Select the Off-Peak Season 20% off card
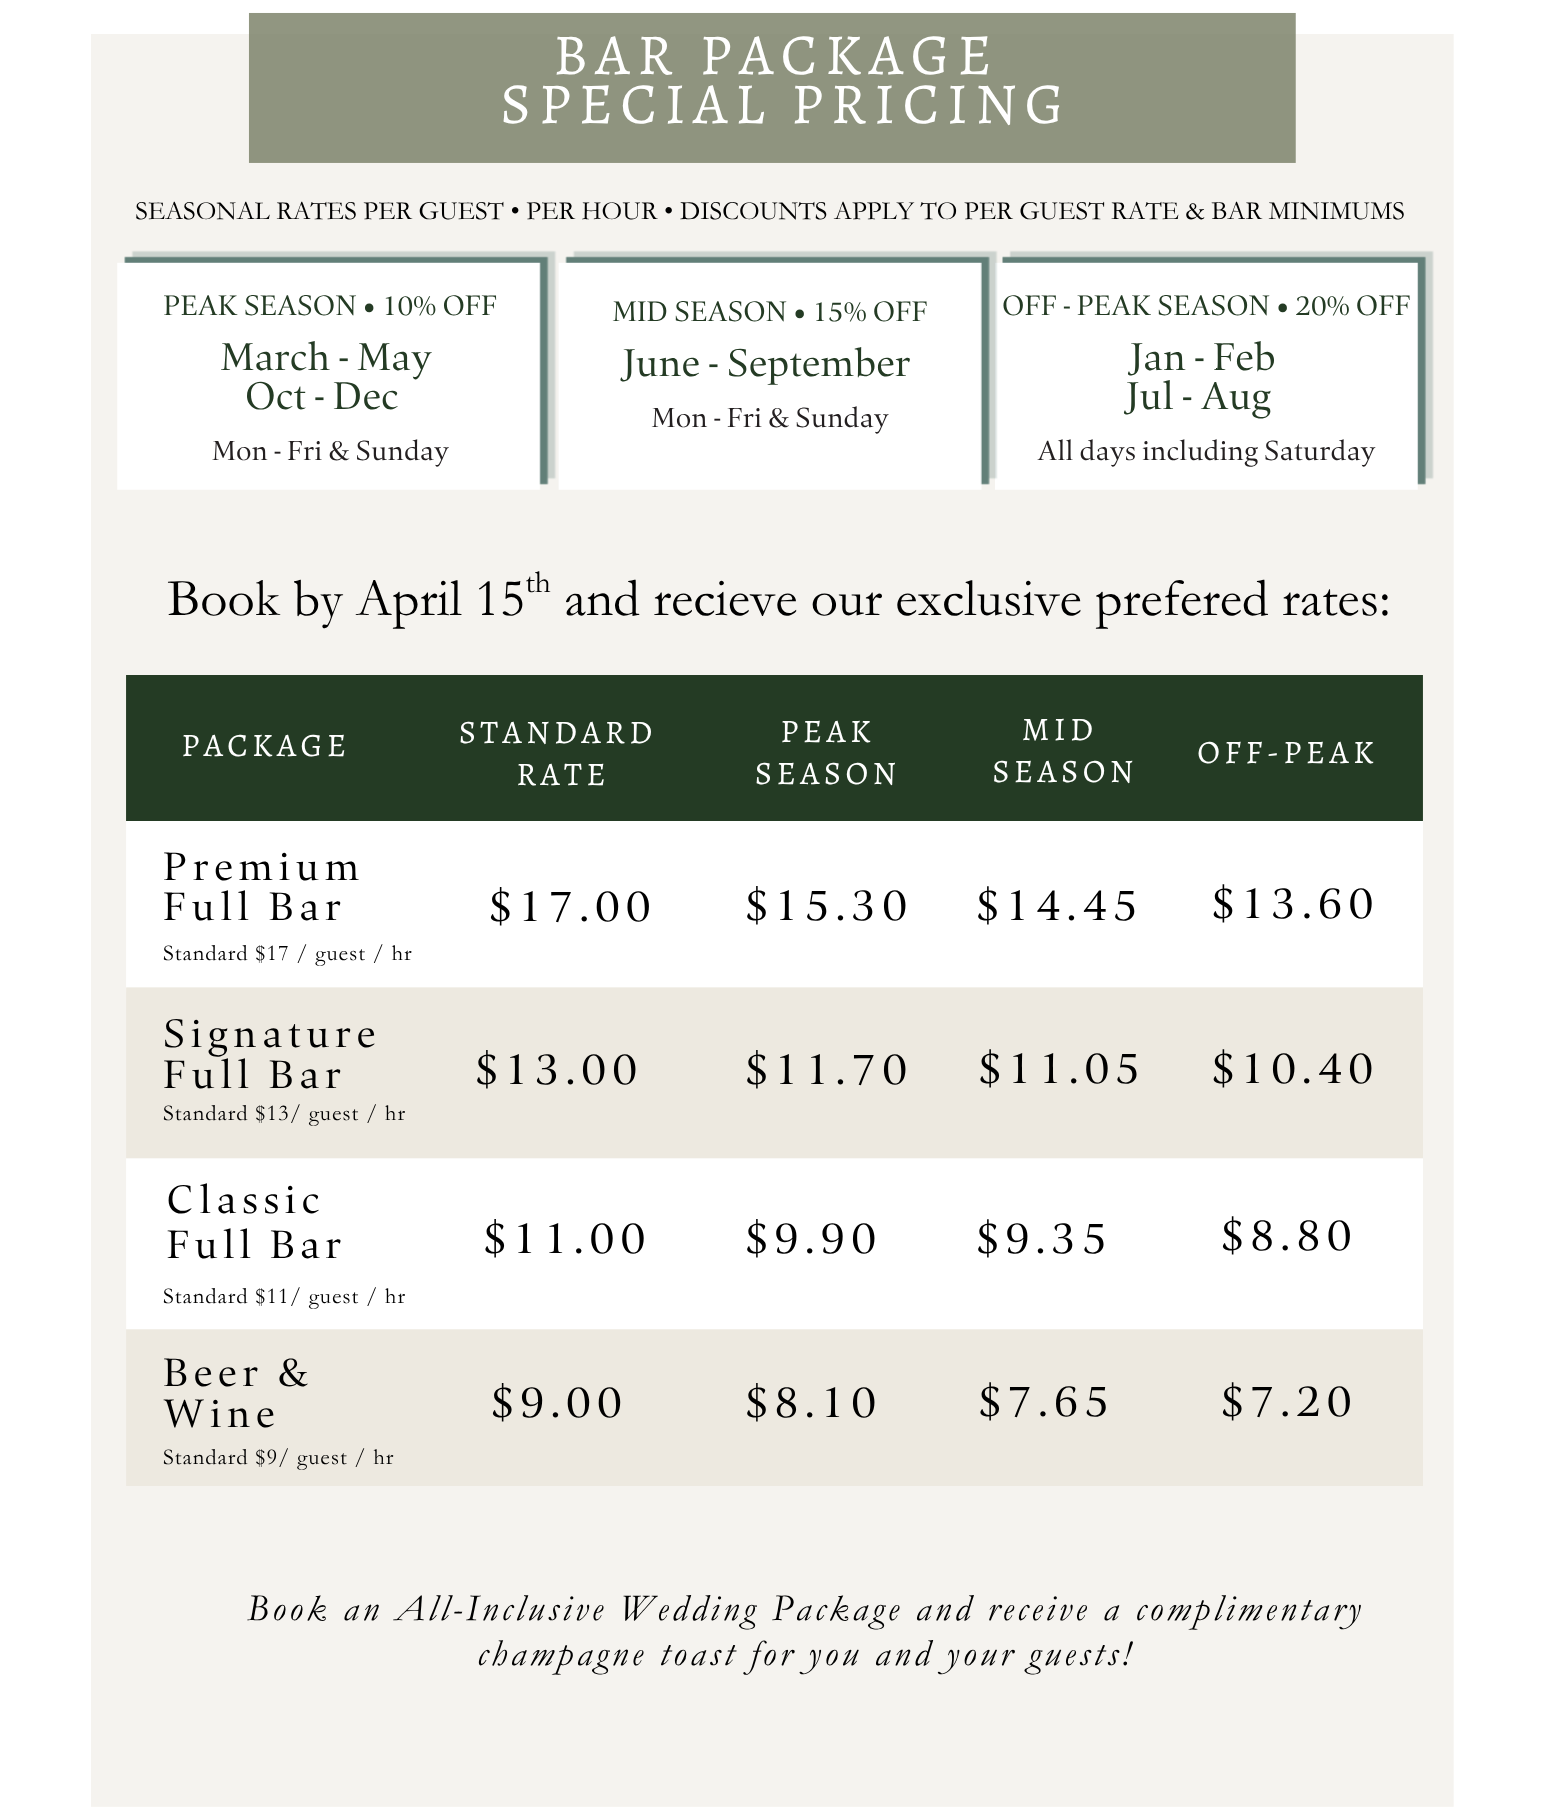Screen dimensions: 1545x1820 click(x=1206, y=375)
